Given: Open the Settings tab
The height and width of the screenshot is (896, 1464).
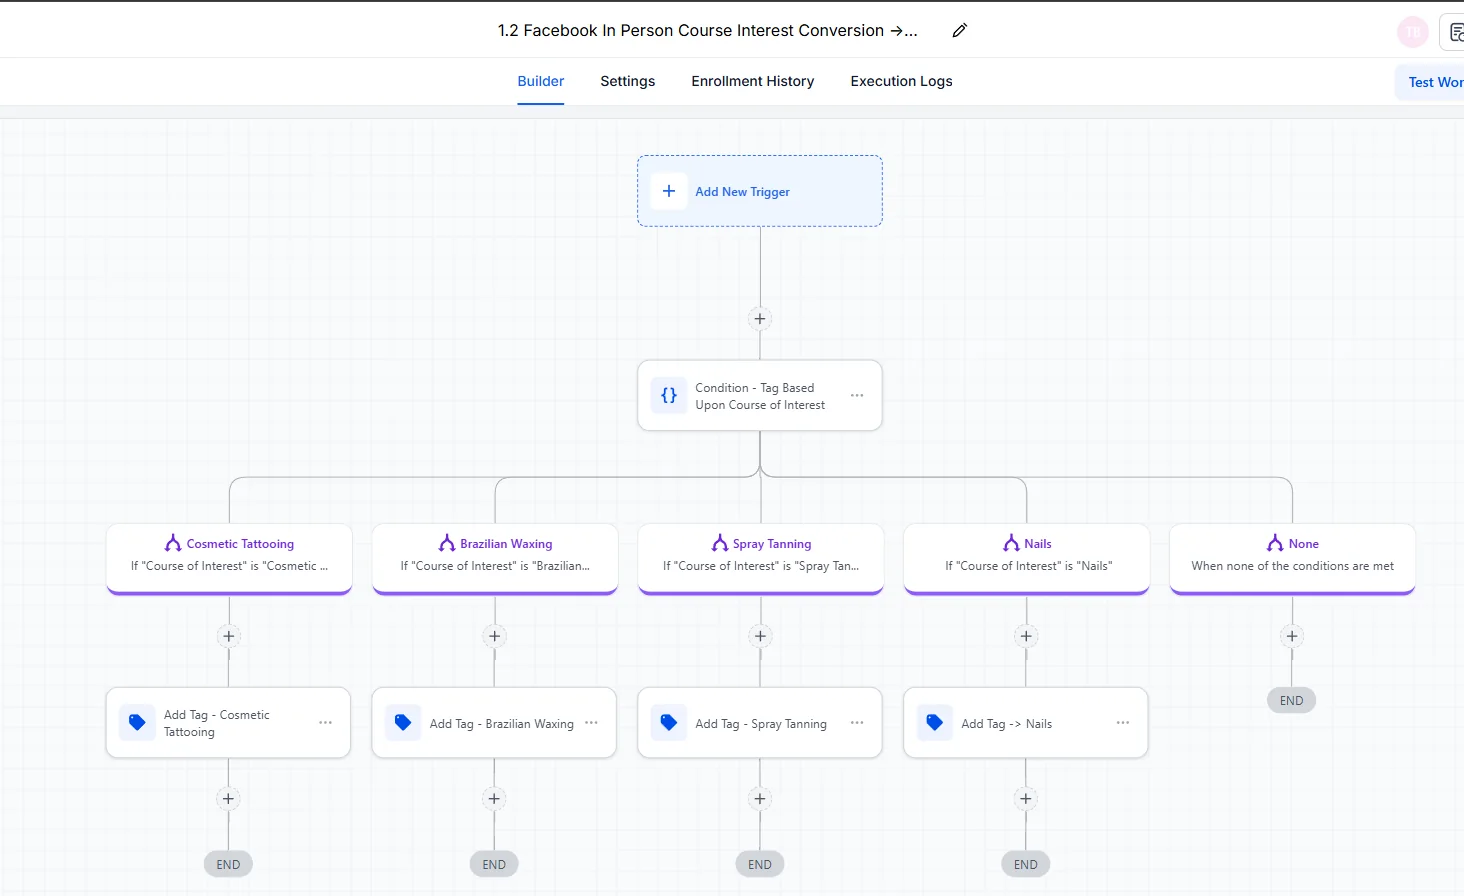Looking at the screenshot, I should pos(628,81).
